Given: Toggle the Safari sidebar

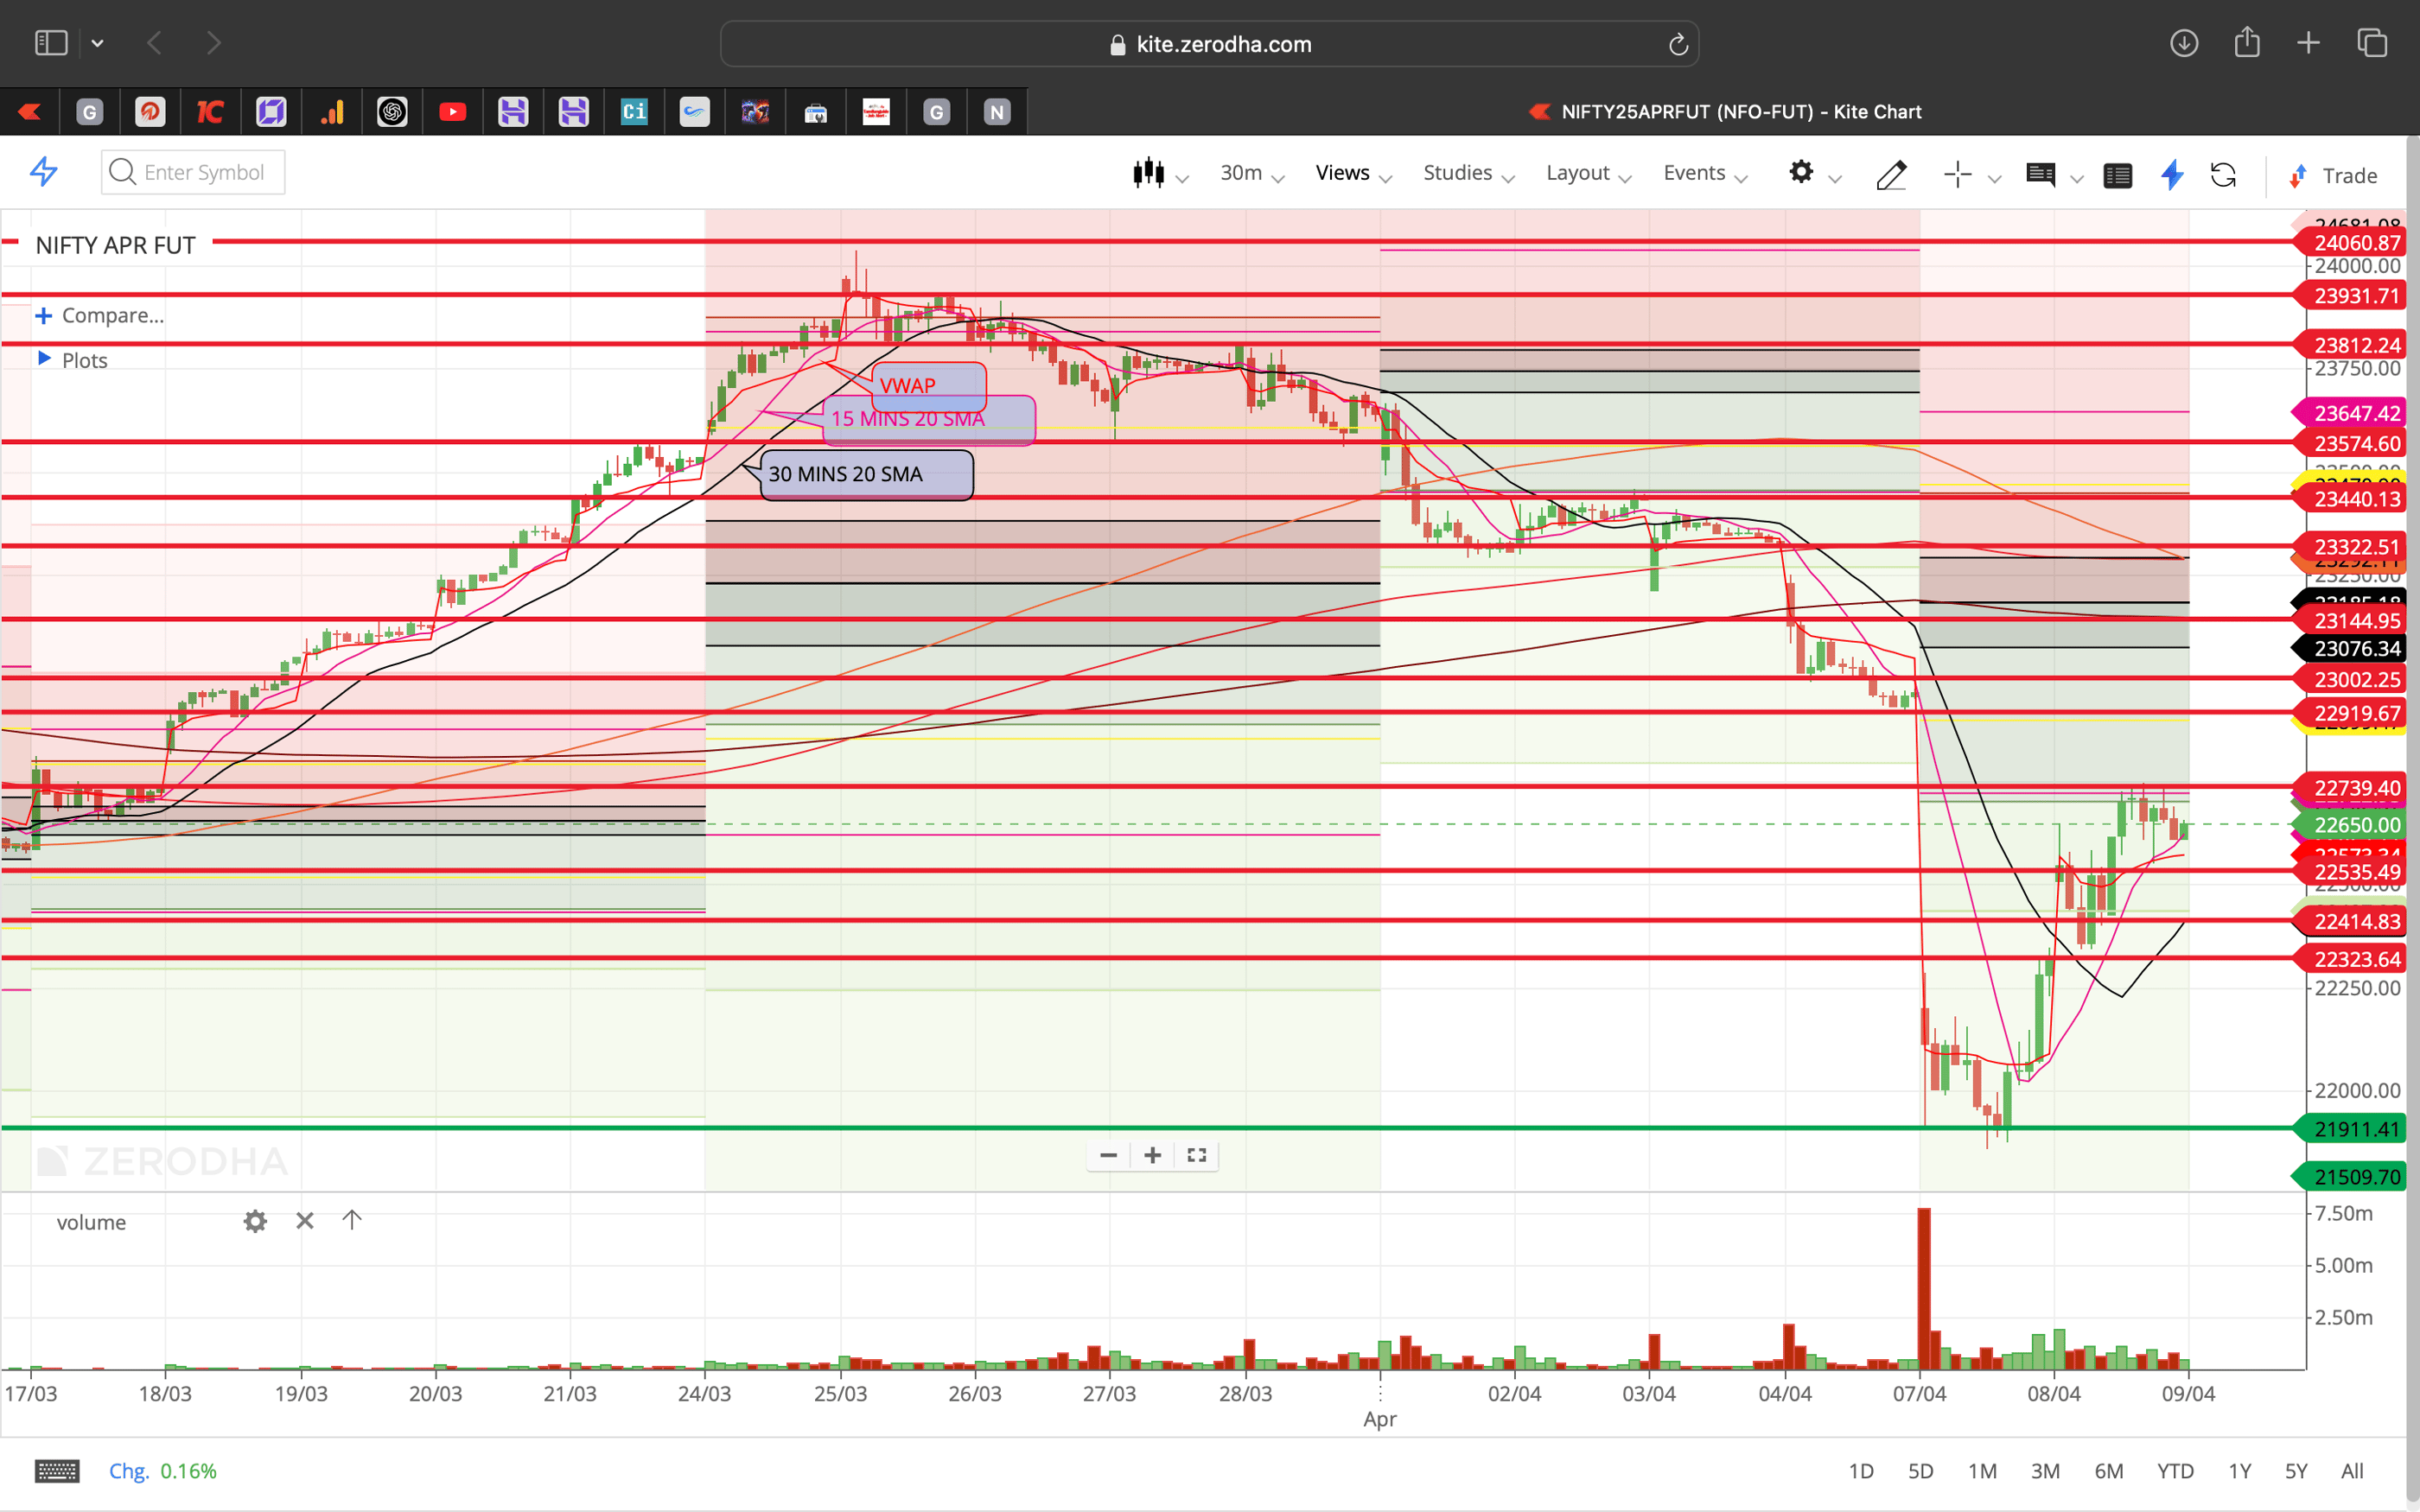Looking at the screenshot, I should coord(50,42).
